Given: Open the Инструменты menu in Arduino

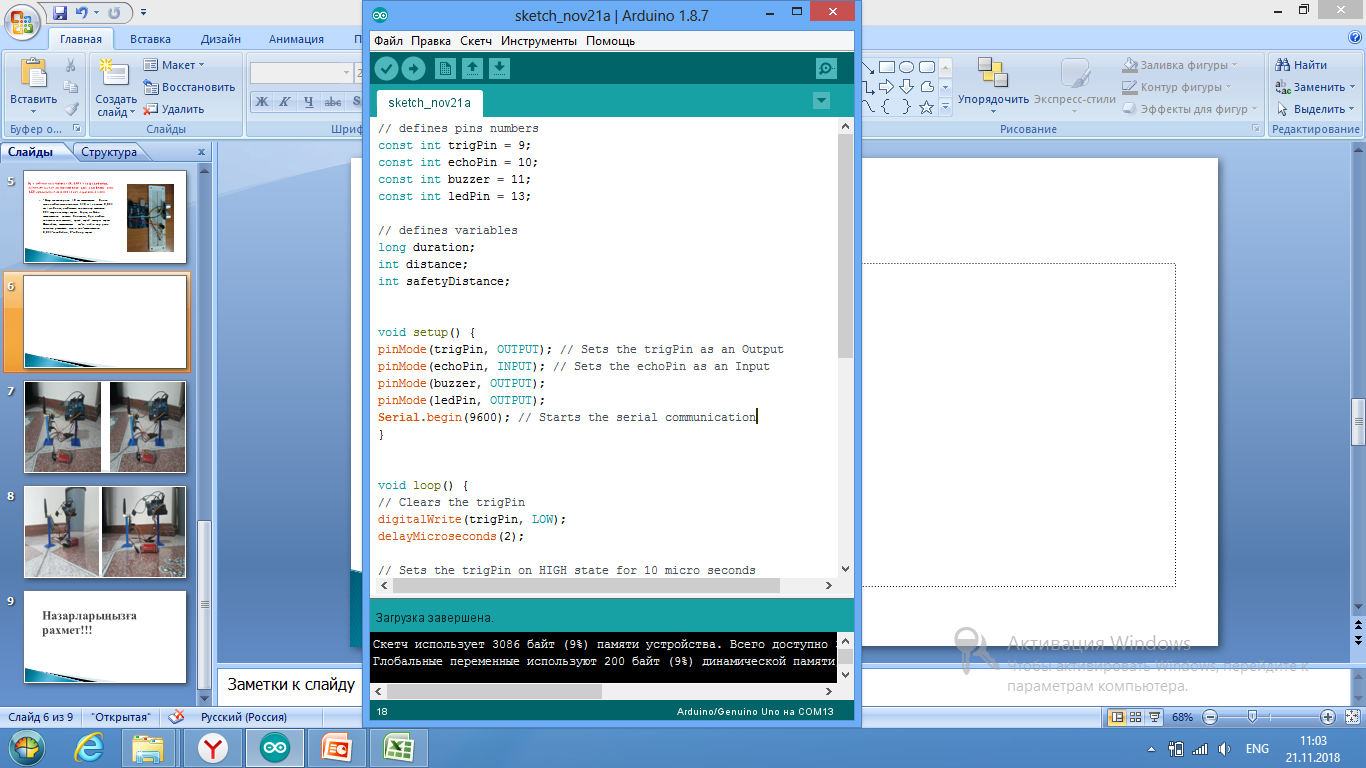Looking at the screenshot, I should click(x=539, y=41).
